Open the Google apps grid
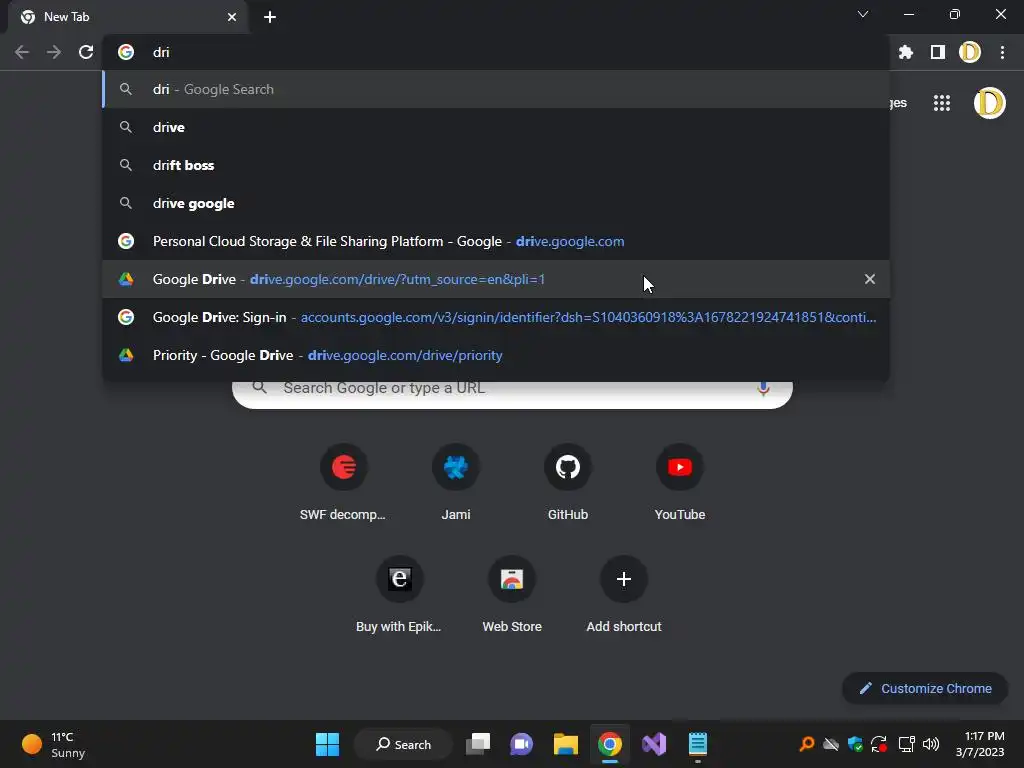The image size is (1024, 768). click(942, 103)
